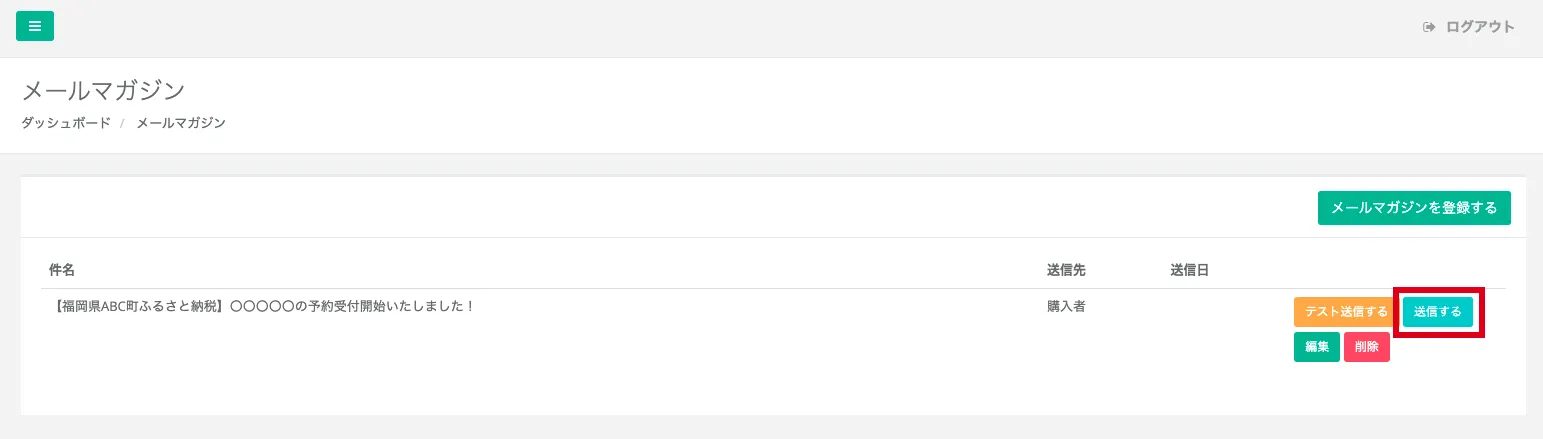This screenshot has height=439, width=1543.
Task: Select the 【福岡県ABC町ふるさと納税】 subject text
Action: coord(138,306)
